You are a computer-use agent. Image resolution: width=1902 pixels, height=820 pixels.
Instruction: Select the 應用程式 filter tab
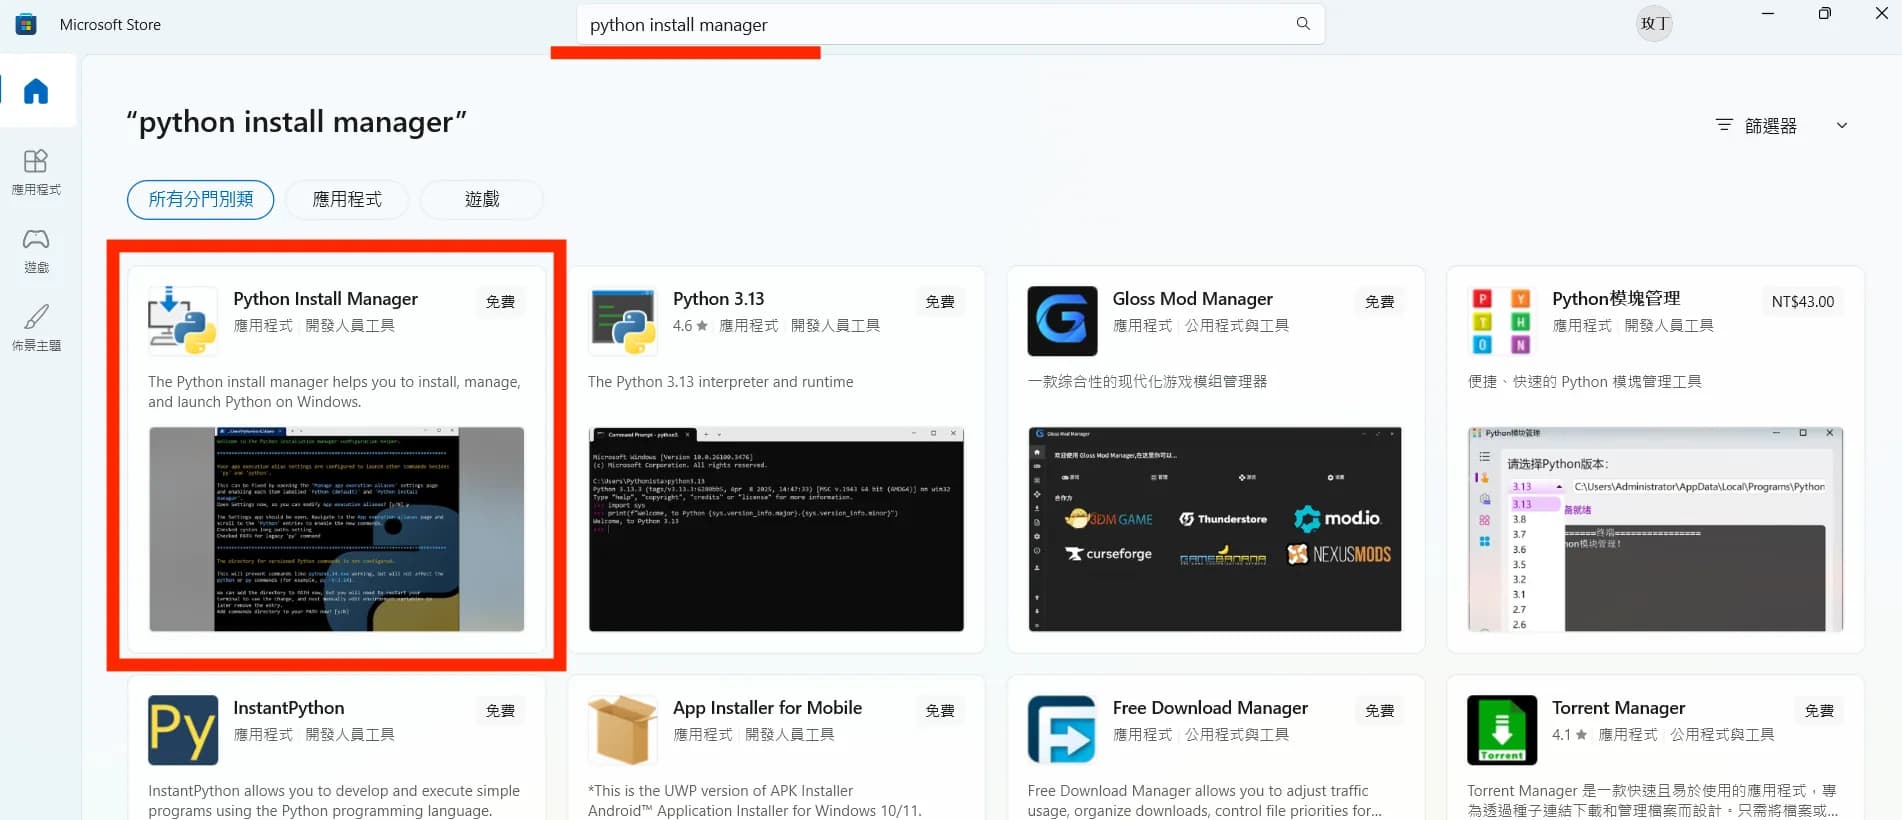click(x=347, y=199)
